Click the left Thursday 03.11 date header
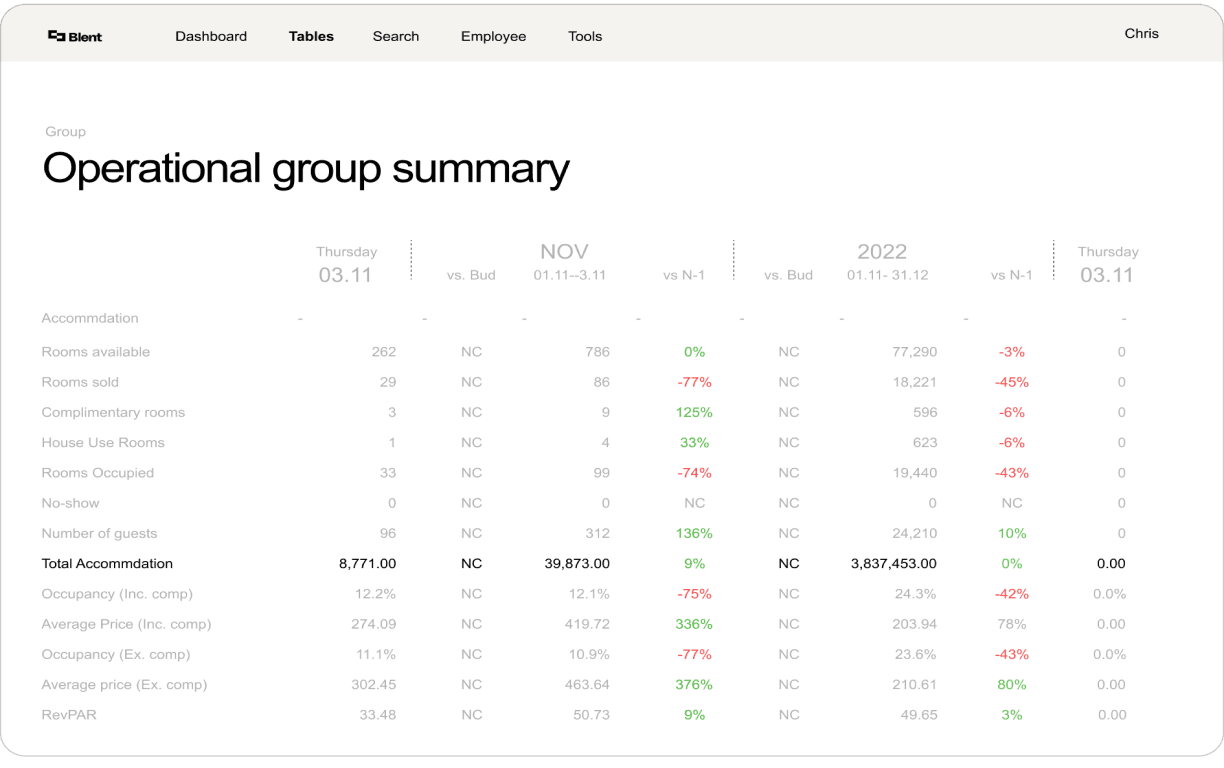 click(346, 264)
